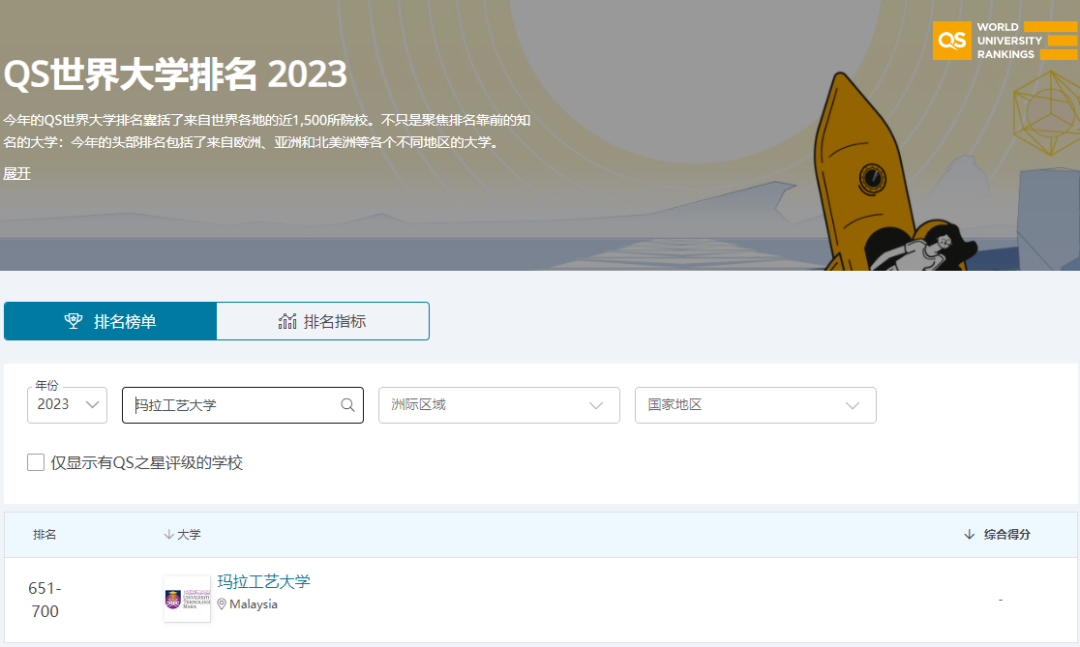Screen dimensions: 1080x647
Task: Expand the 洲际区域 dropdown
Action: [x=499, y=405]
